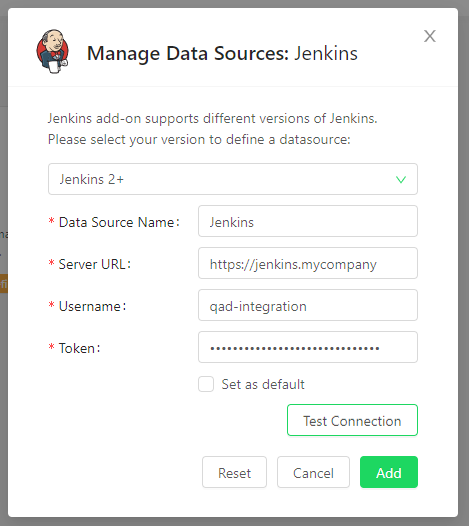This screenshot has width=469, height=526.
Task: Reset the data source form
Action: tap(234, 472)
